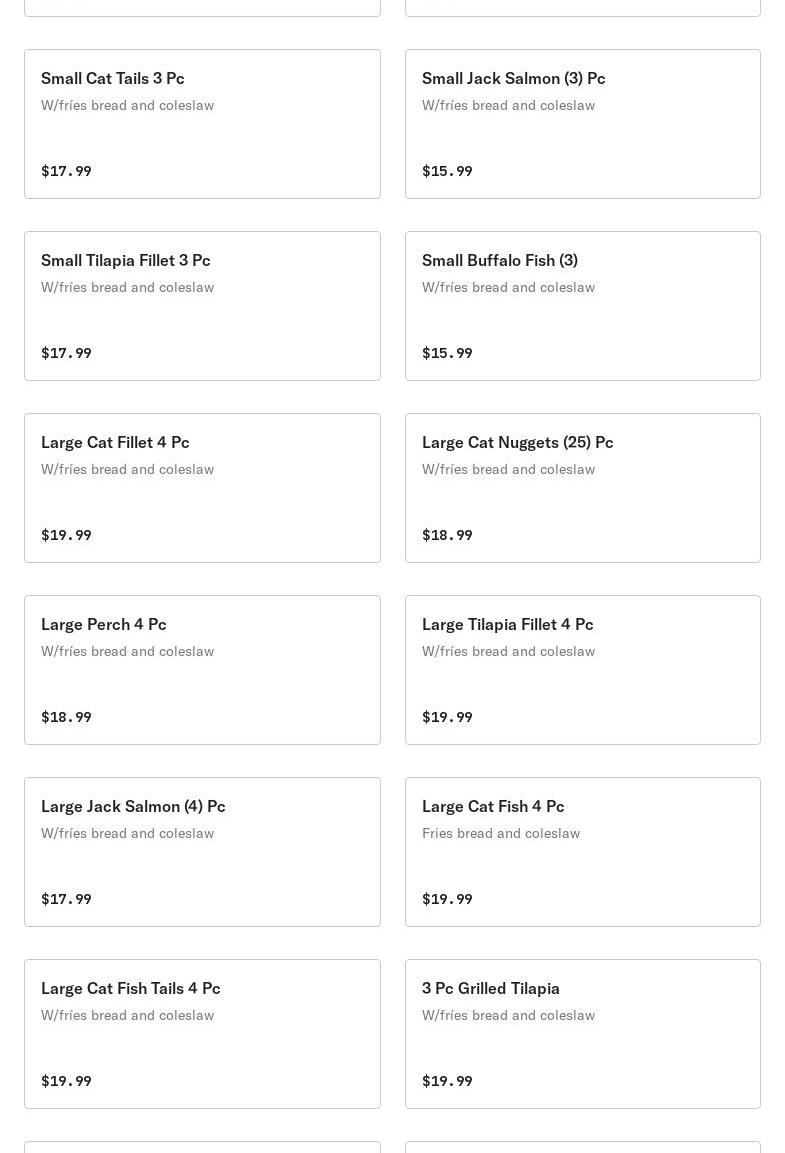Select the 3 Pc Grilled Tilapia item
The width and height of the screenshot is (785, 1153).
pyautogui.click(x=582, y=1034)
